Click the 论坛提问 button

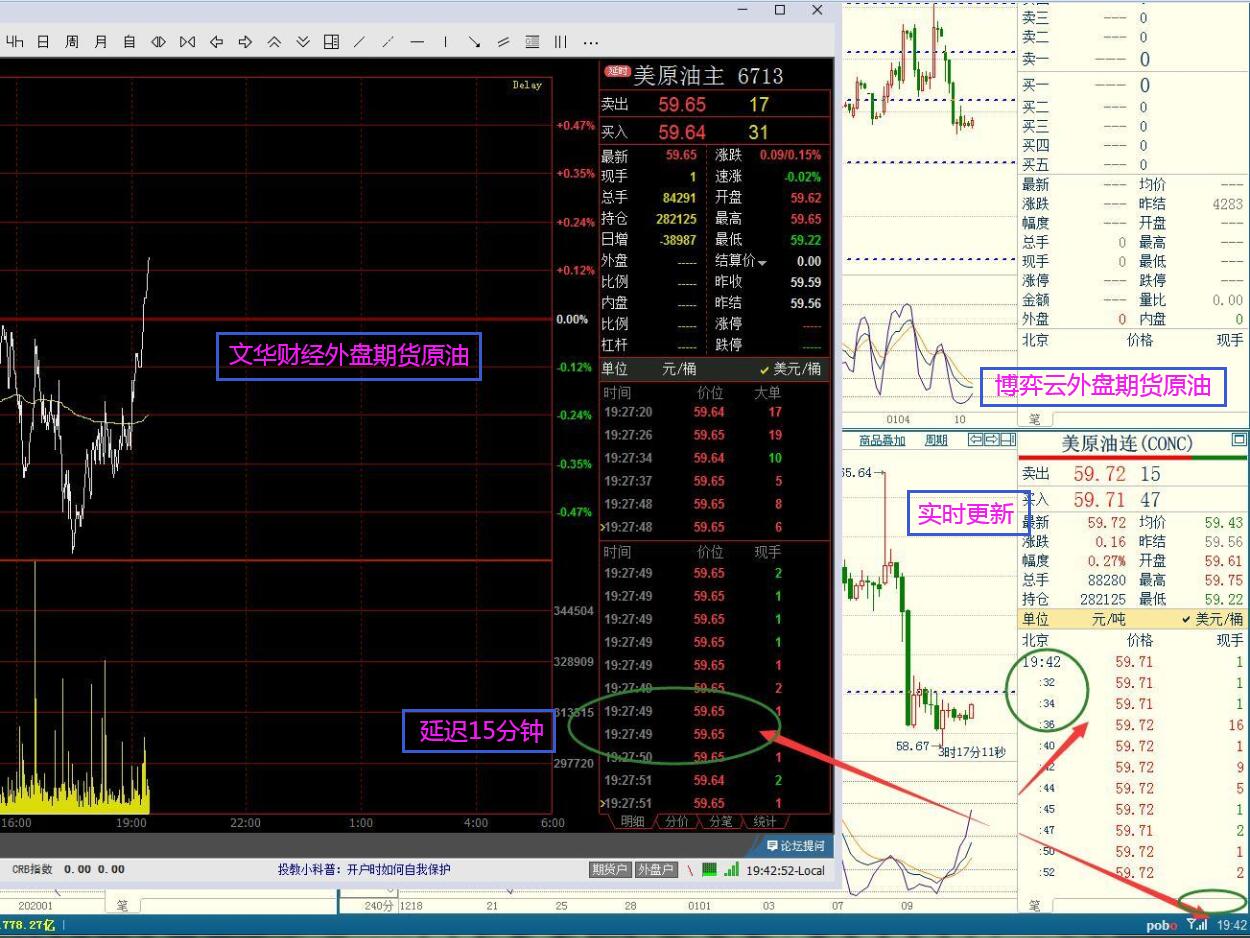(x=796, y=846)
